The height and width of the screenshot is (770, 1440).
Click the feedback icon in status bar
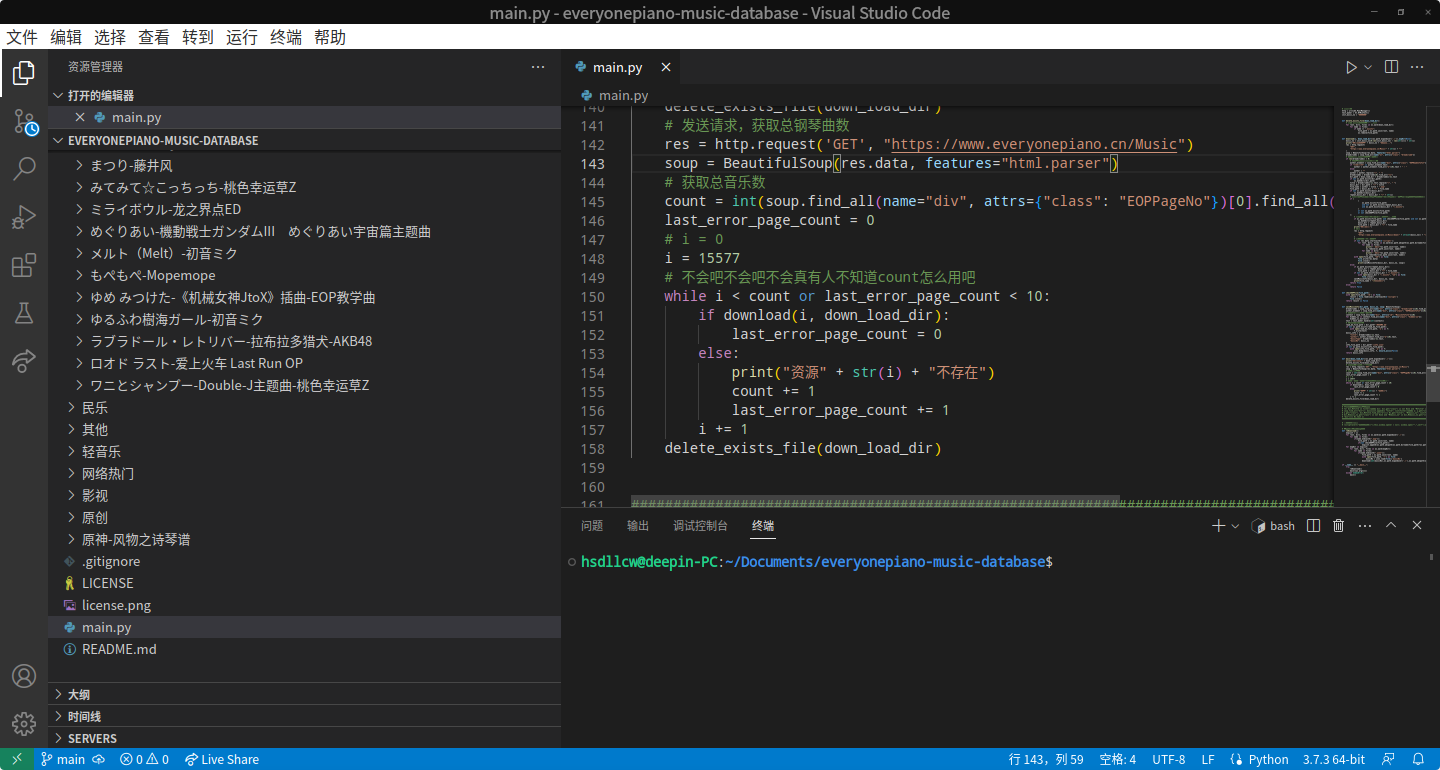[1390, 759]
